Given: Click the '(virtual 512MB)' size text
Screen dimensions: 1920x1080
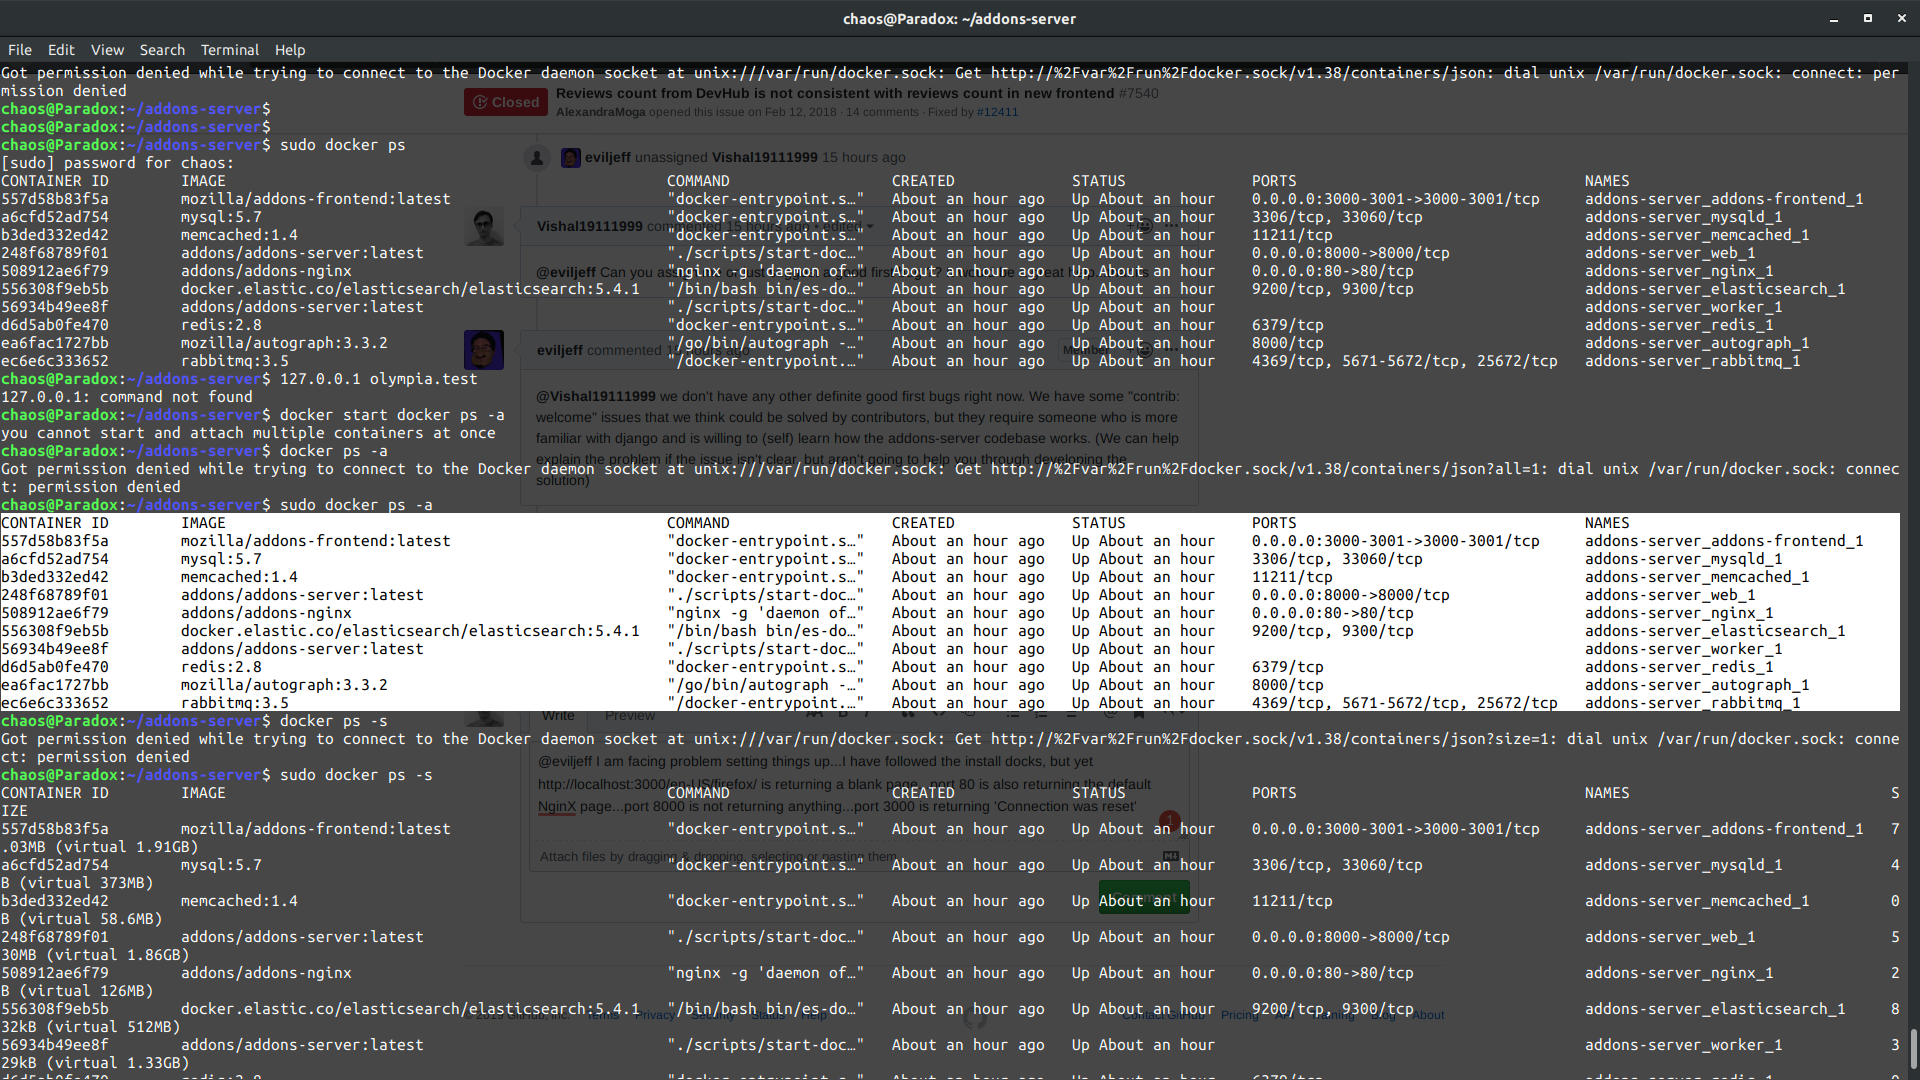Looking at the screenshot, I should pos(113,1027).
